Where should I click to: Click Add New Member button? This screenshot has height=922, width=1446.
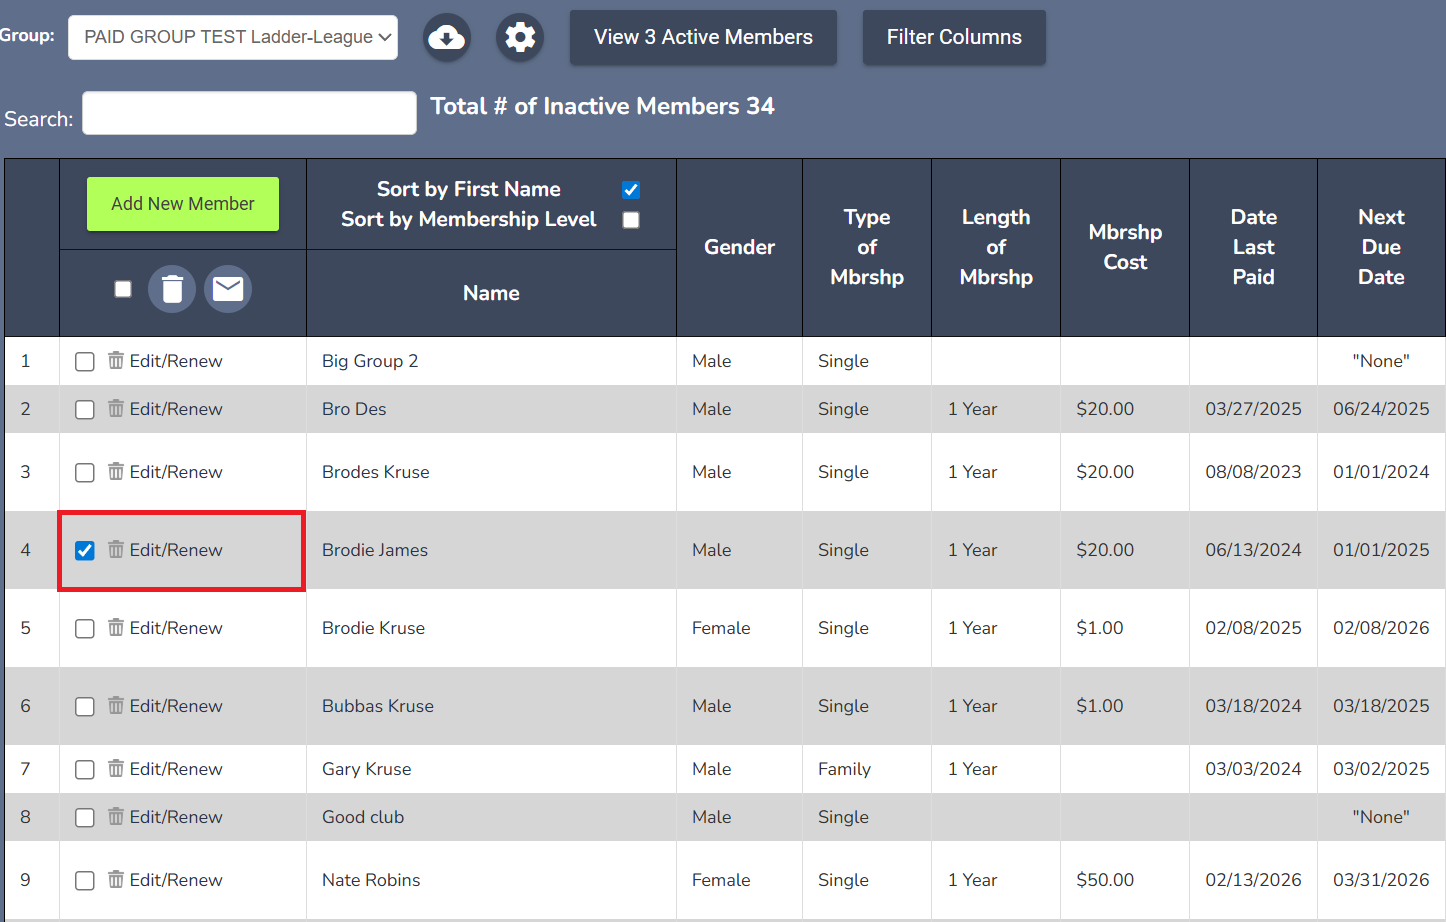(183, 204)
